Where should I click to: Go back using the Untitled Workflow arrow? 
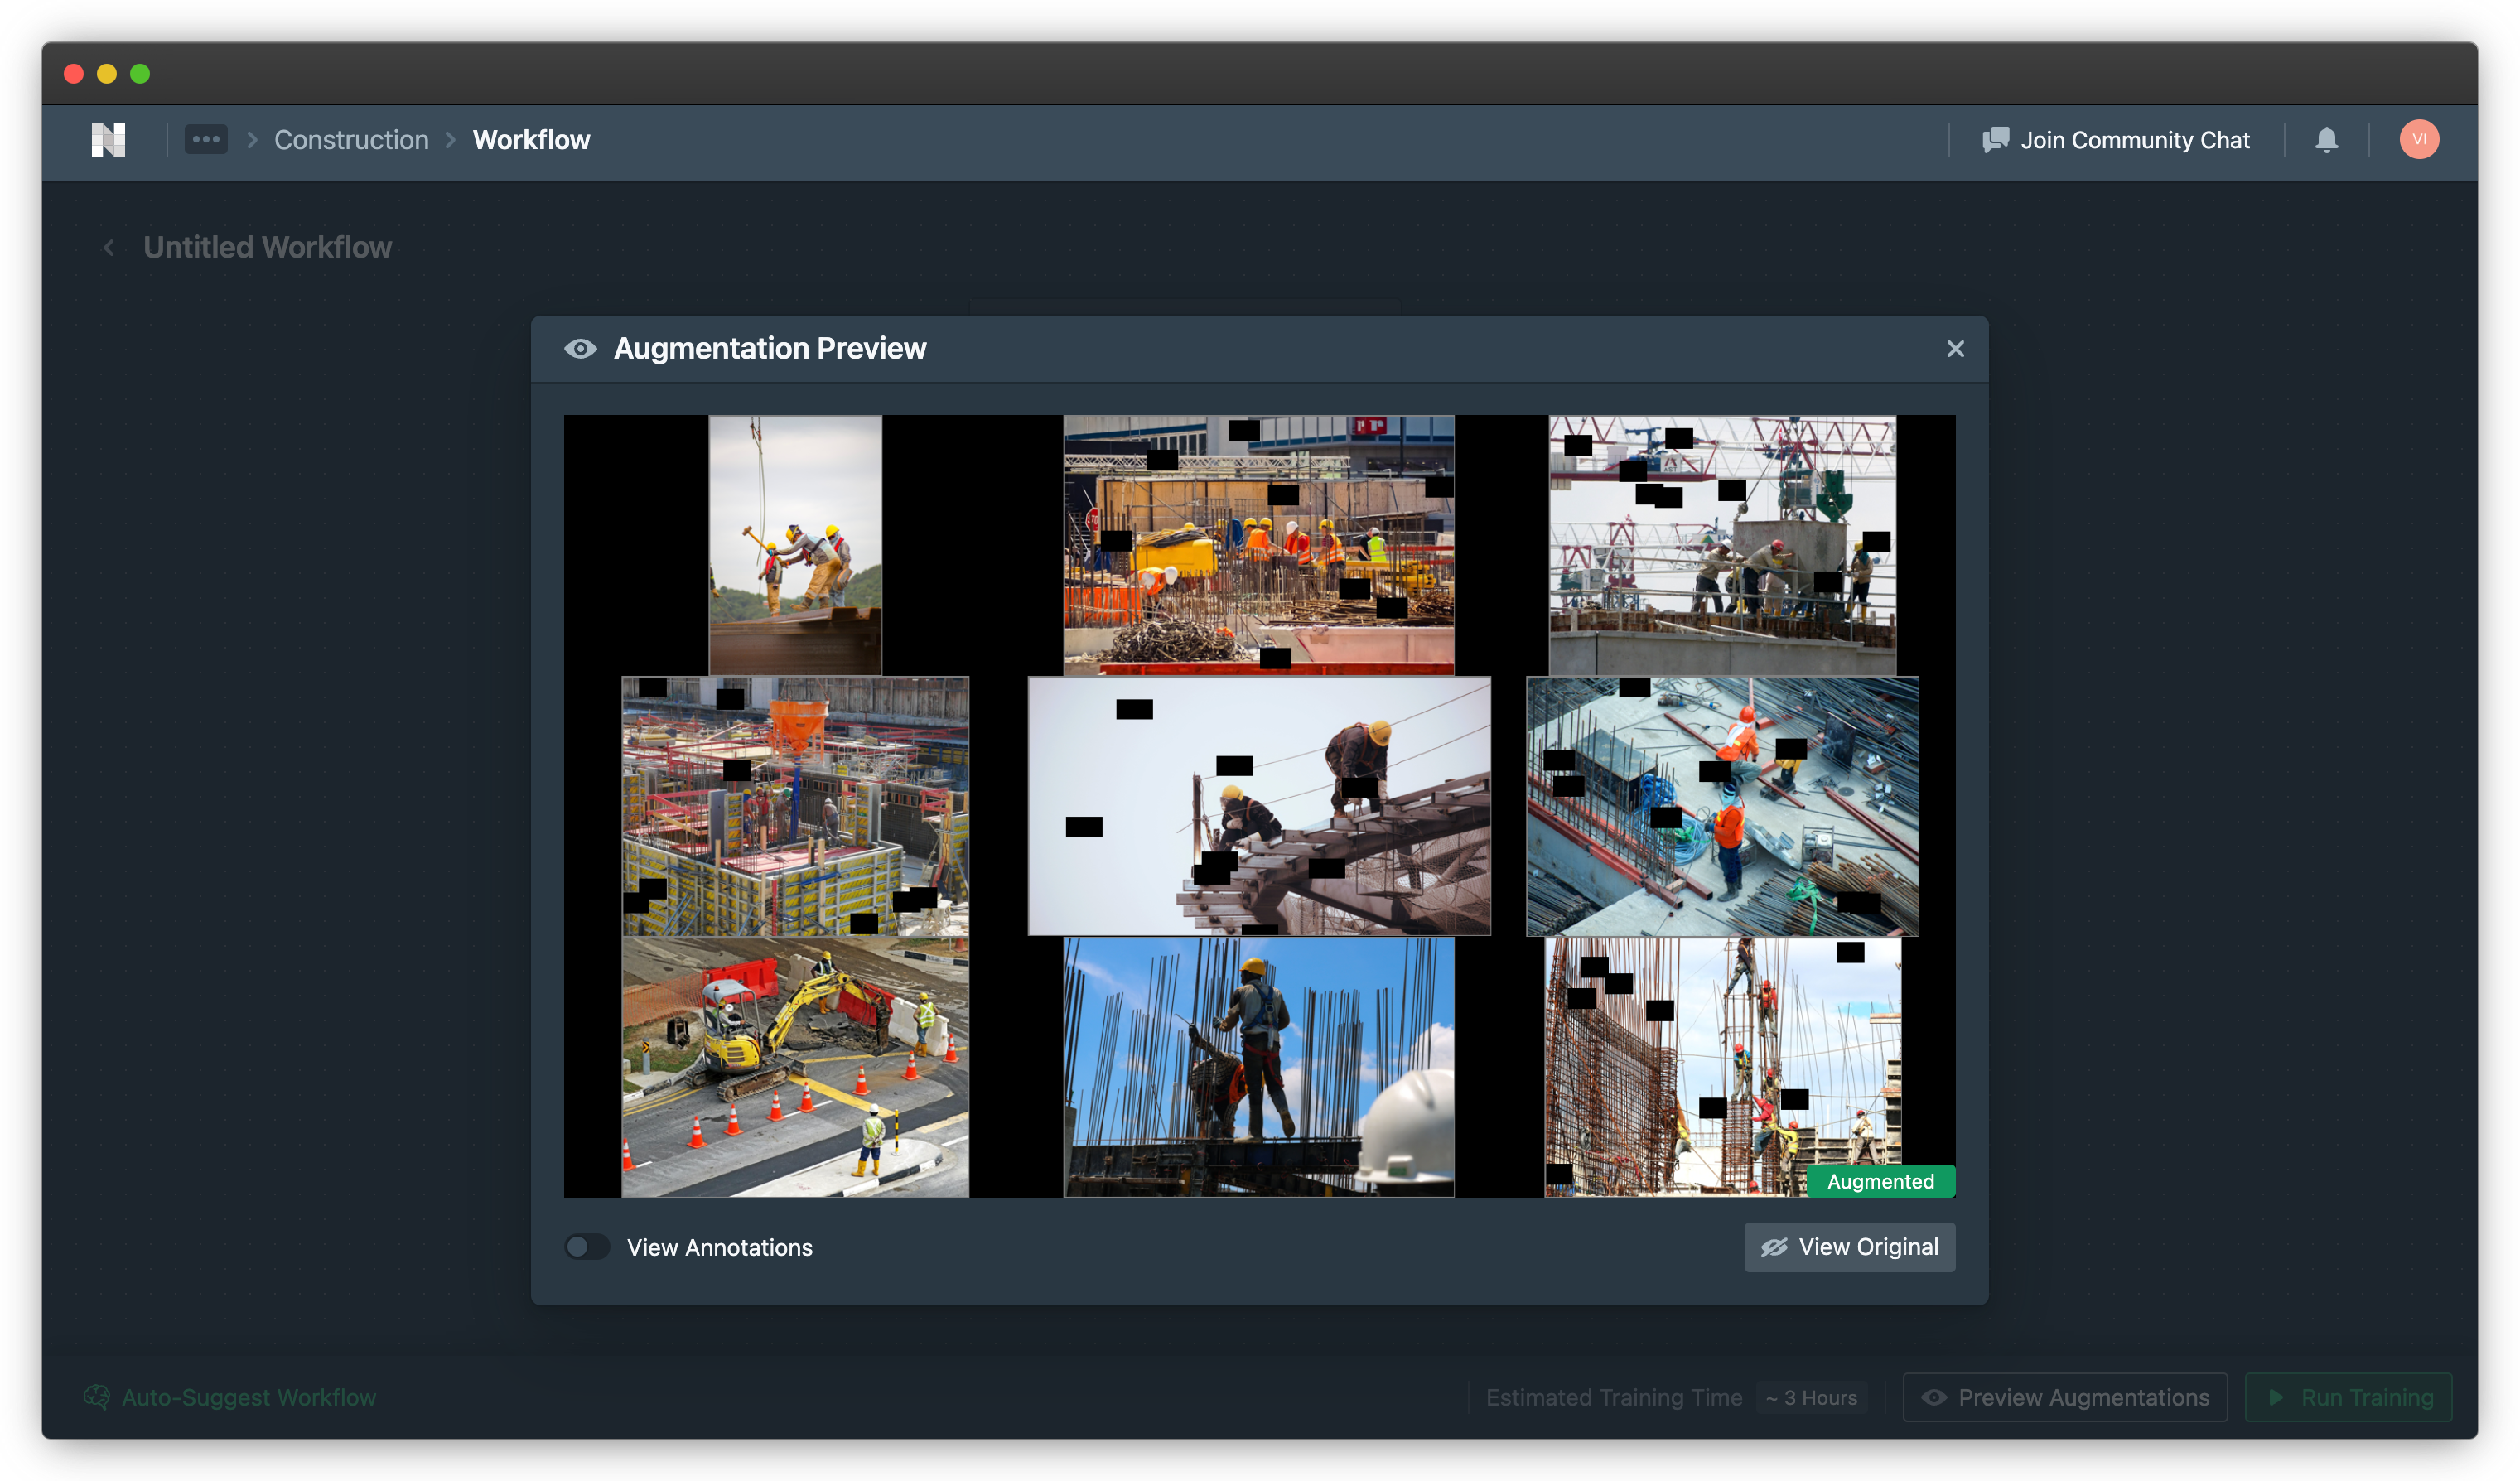click(109, 247)
